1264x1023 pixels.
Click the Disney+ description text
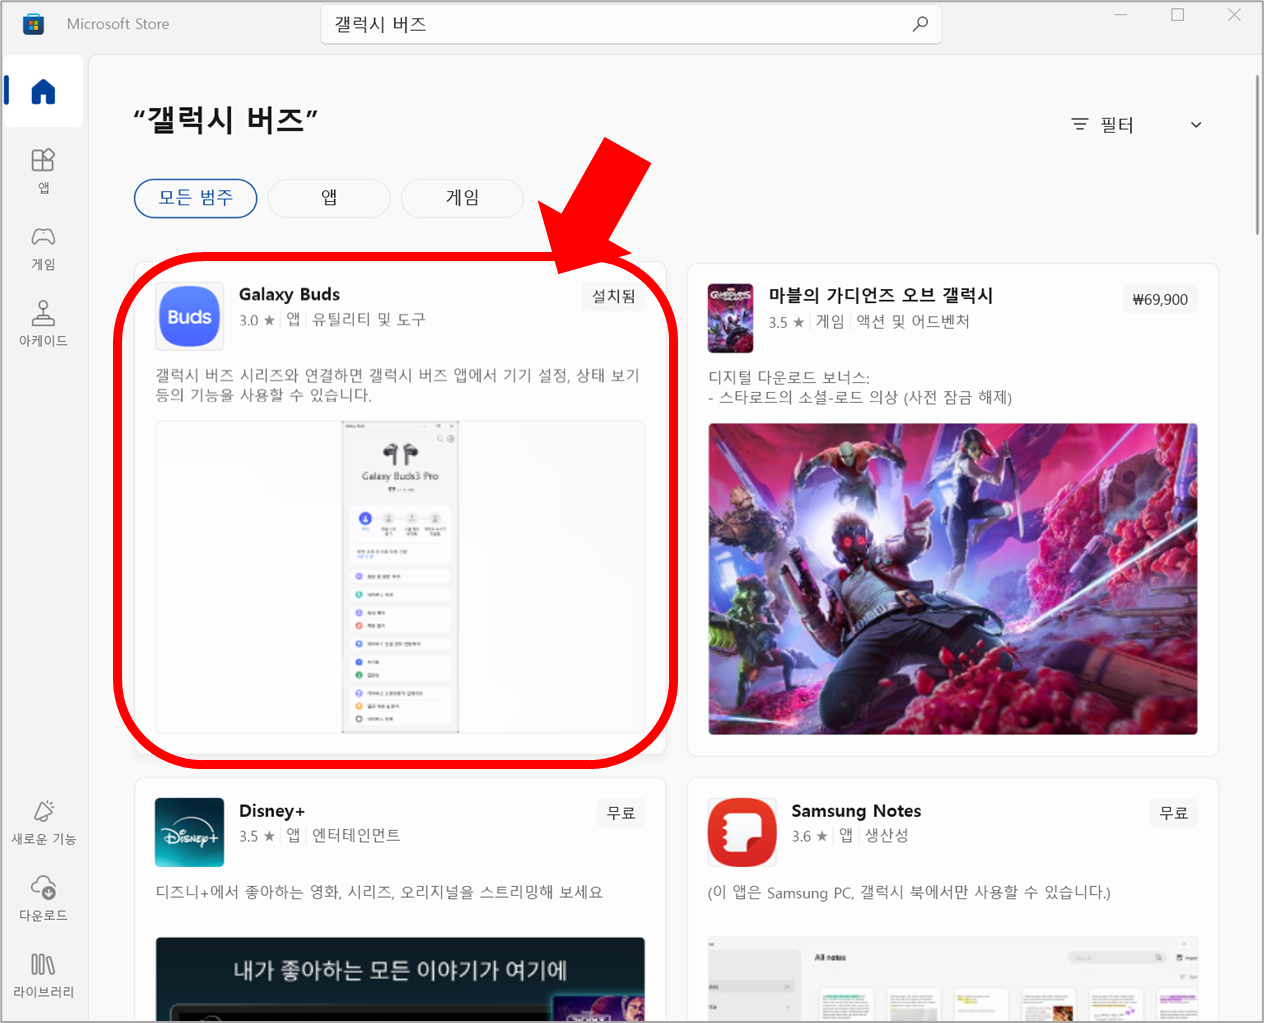point(379,892)
